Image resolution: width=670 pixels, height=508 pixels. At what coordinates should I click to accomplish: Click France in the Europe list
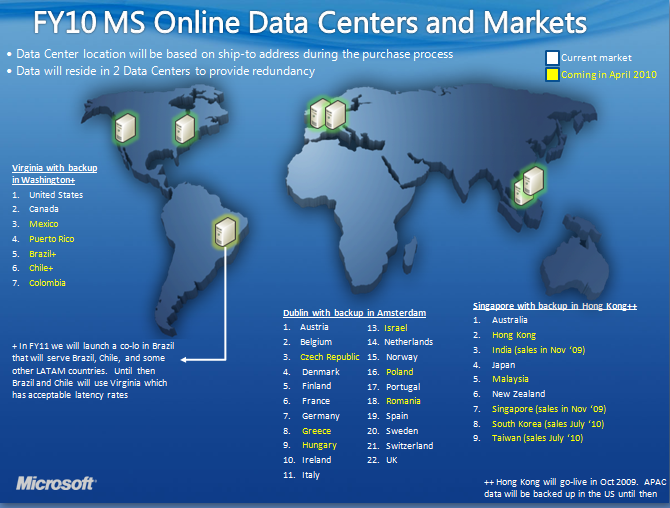316,401
